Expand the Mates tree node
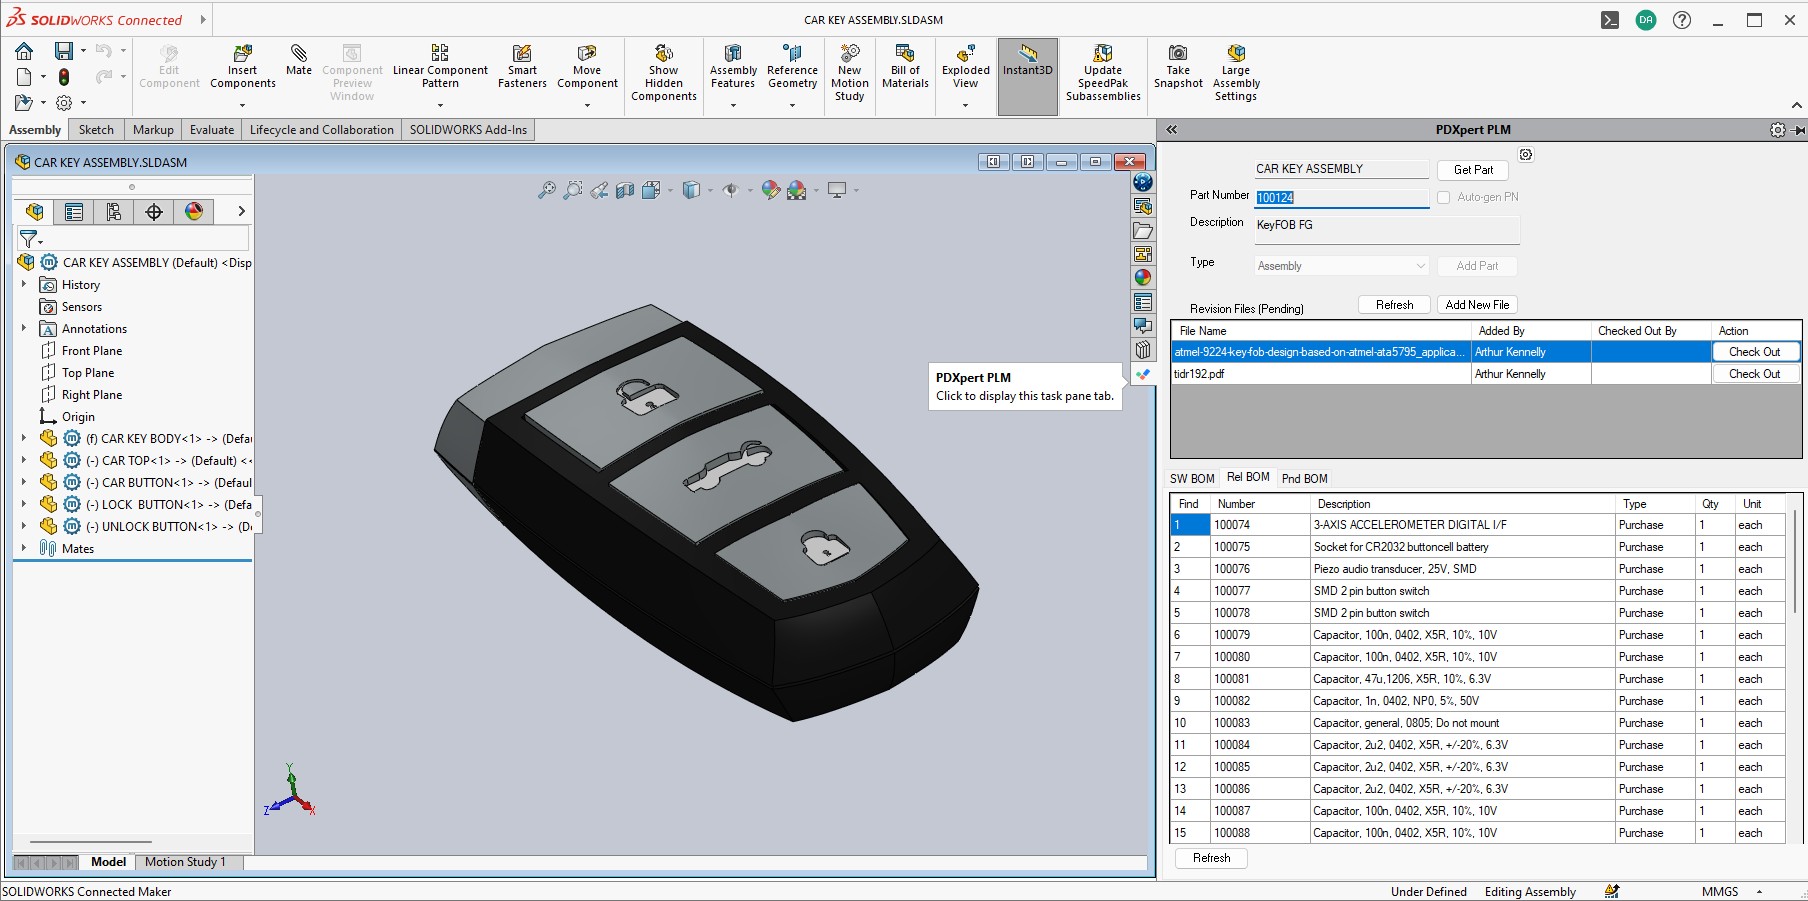 pos(24,548)
